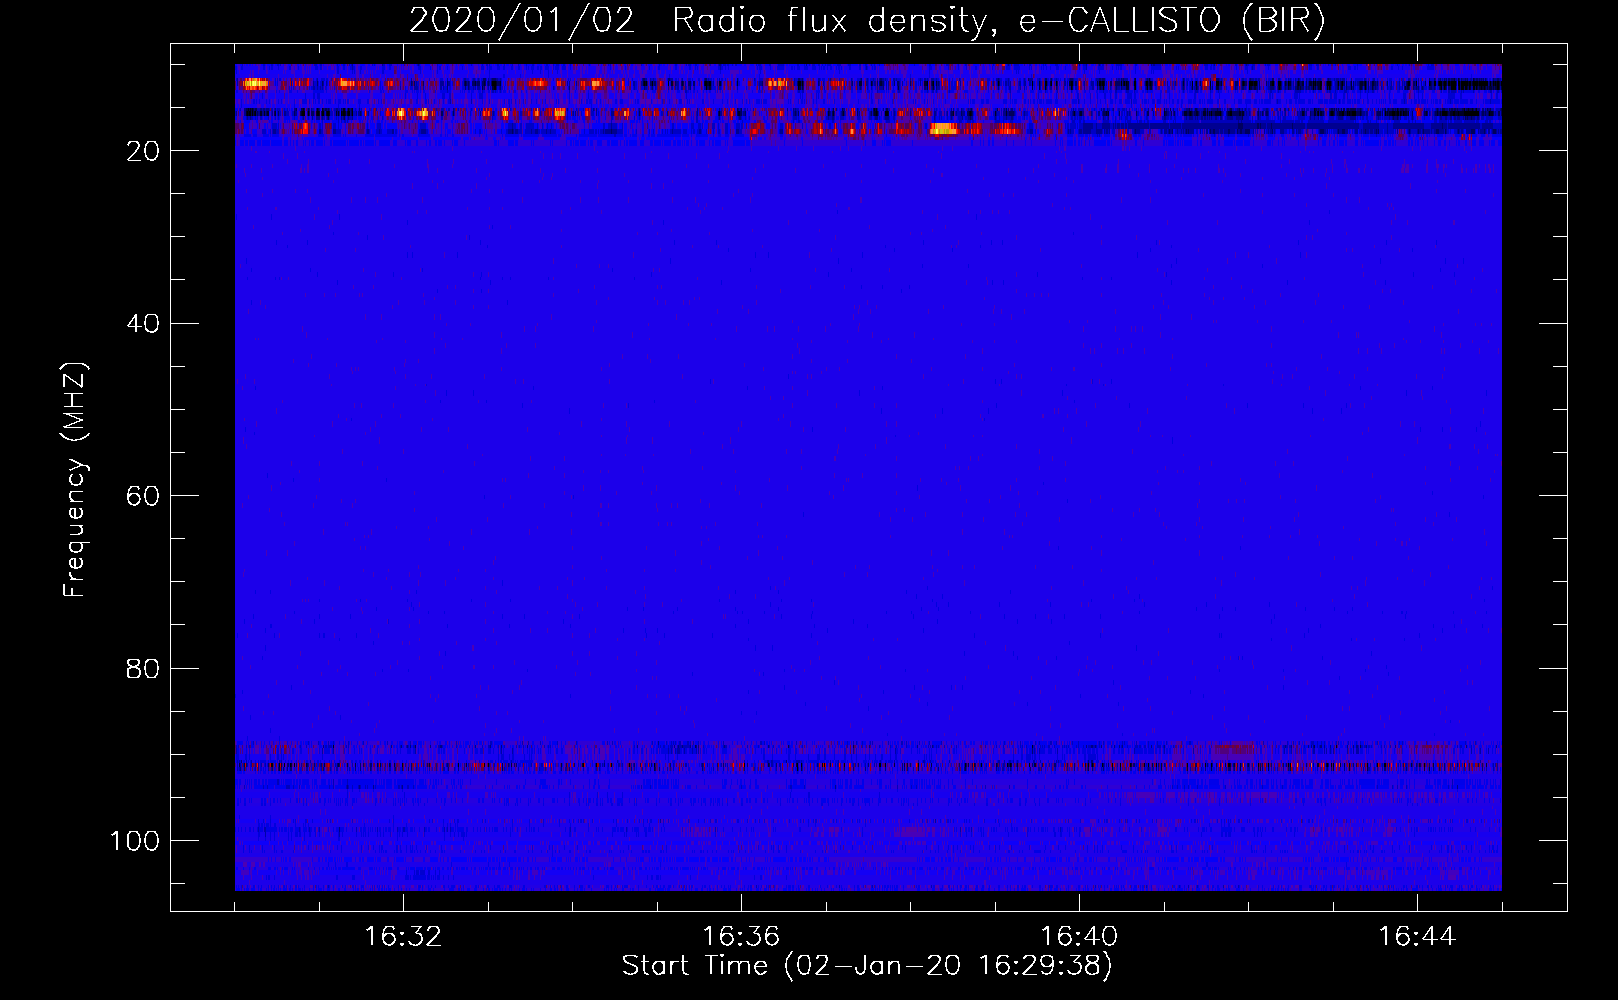Click the frequency tick label '80'
1618x1000 pixels.
[x=143, y=668]
